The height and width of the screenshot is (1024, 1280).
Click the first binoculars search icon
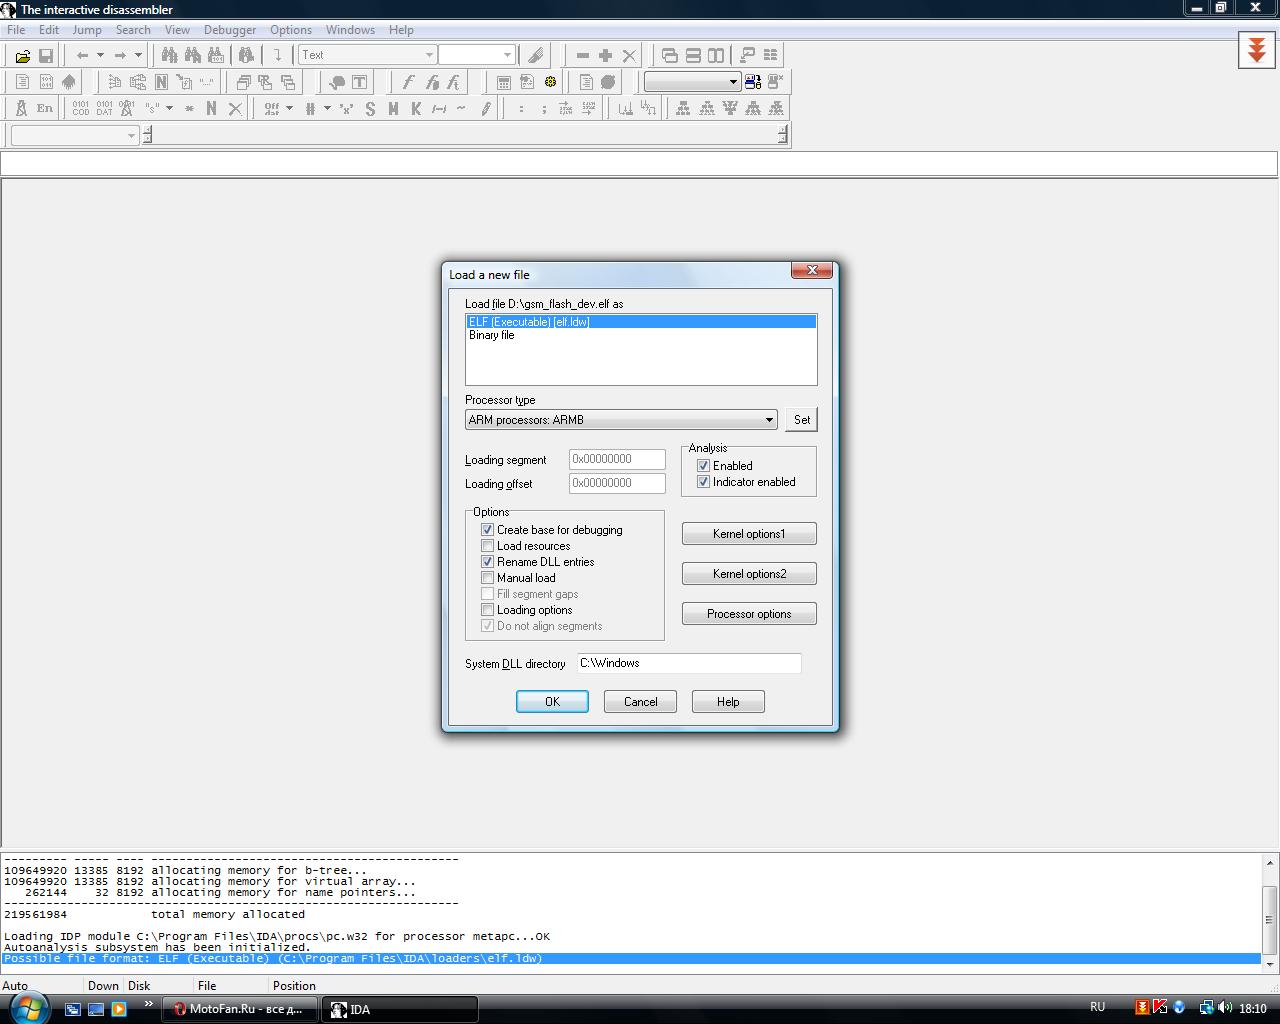170,55
